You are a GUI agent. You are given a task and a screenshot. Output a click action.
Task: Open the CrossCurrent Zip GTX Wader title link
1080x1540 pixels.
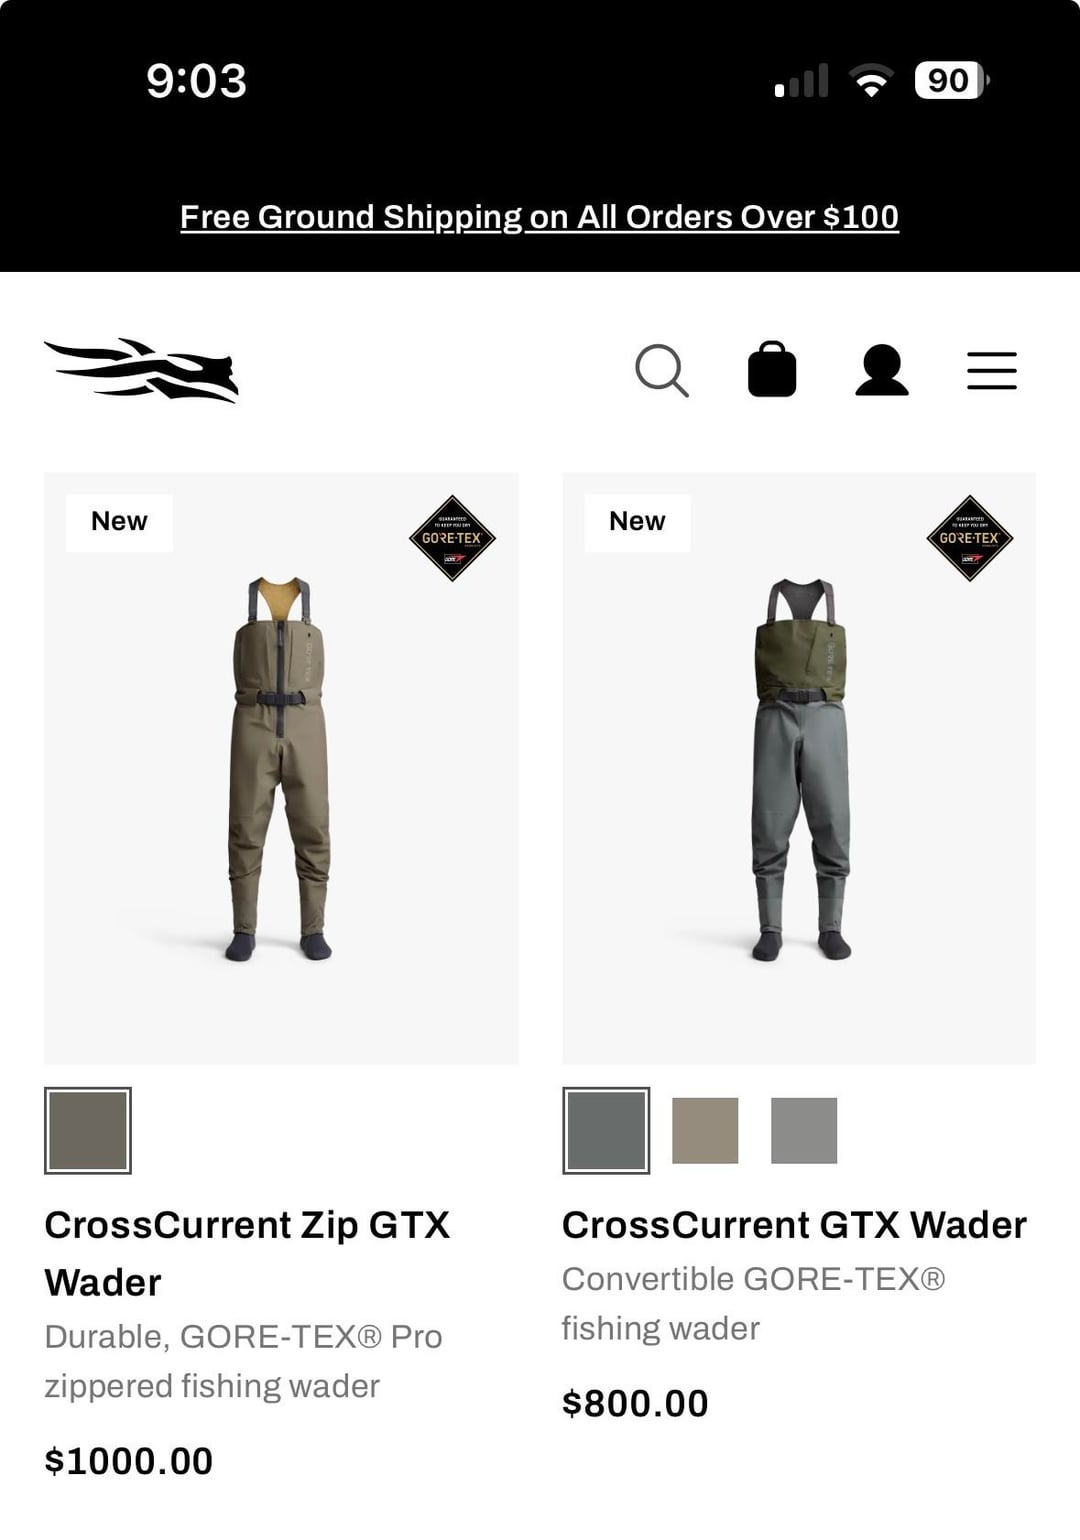pos(247,1254)
